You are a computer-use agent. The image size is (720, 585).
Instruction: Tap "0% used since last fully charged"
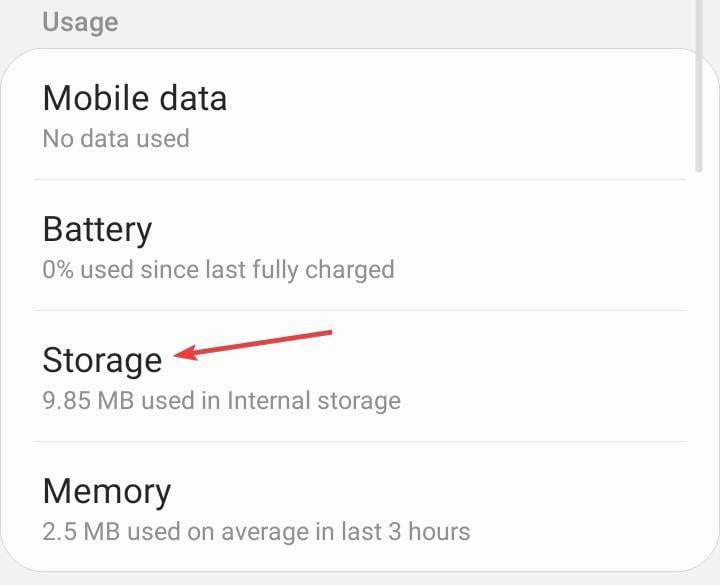(x=218, y=269)
